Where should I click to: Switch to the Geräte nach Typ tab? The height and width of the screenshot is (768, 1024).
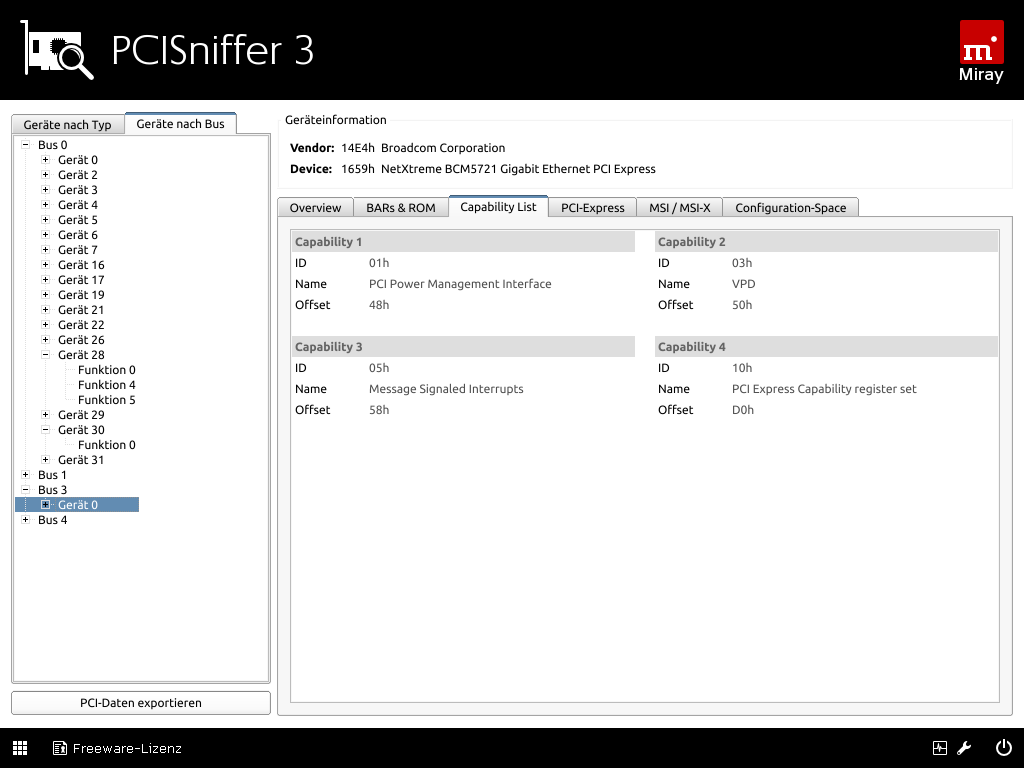(x=67, y=124)
